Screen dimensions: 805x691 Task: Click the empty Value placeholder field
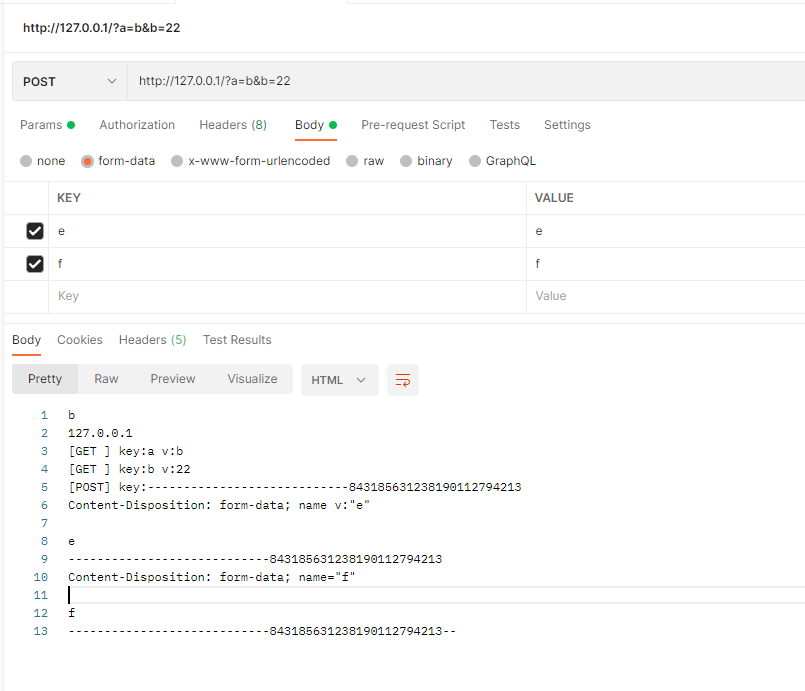[666, 296]
